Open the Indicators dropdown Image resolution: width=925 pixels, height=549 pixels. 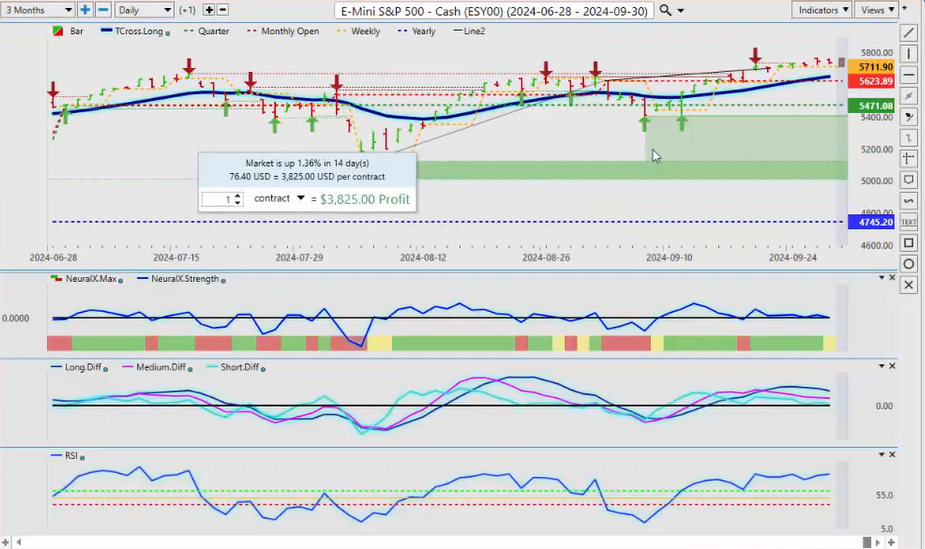pos(822,10)
